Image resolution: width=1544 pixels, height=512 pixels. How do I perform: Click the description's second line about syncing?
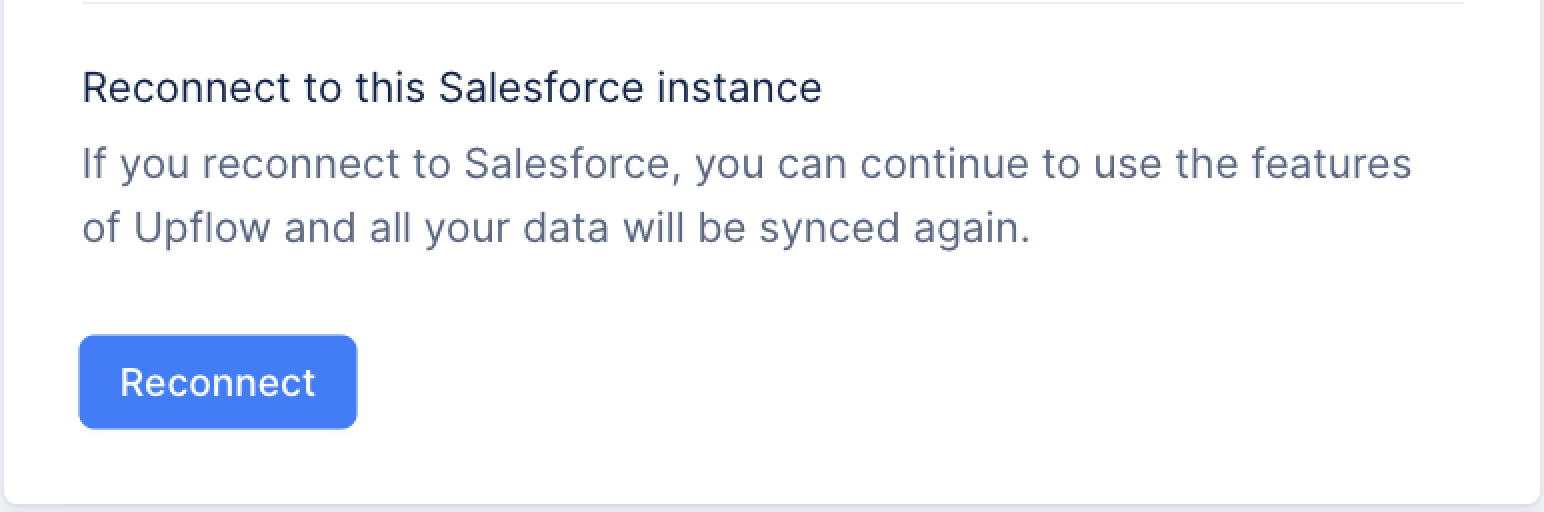point(556,228)
